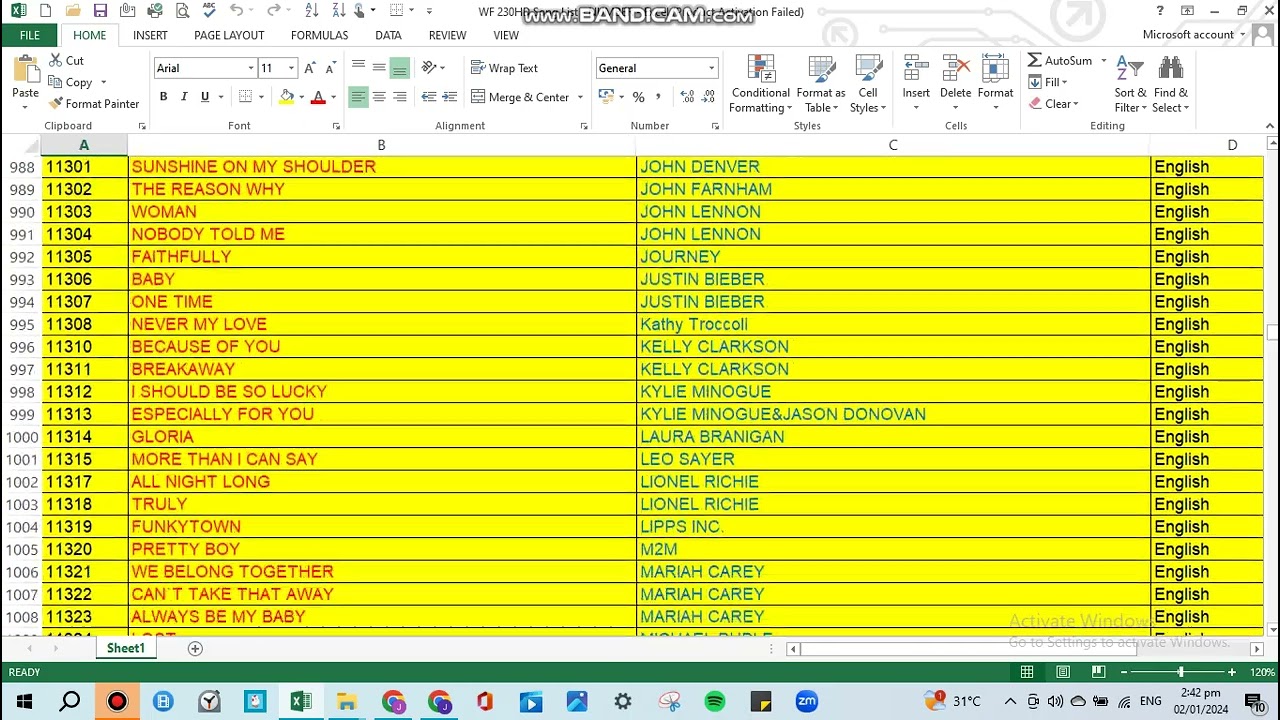Apply the red Font Color
The height and width of the screenshot is (720, 1280).
click(318, 97)
